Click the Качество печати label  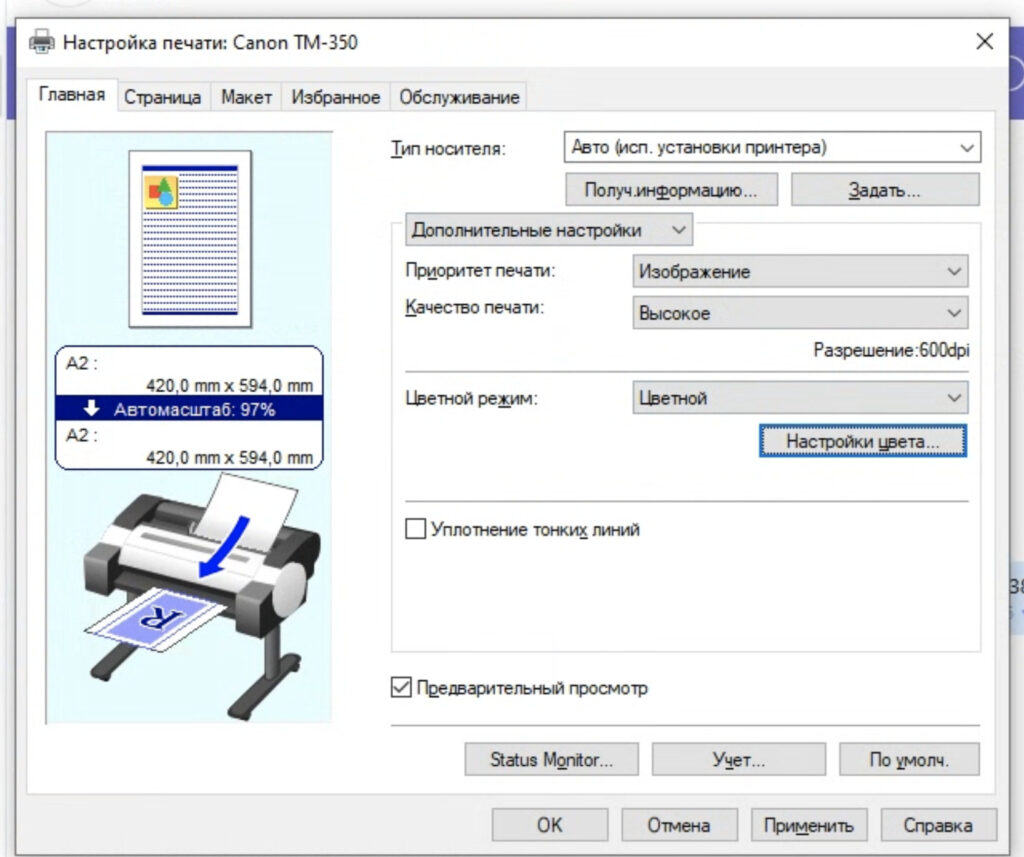475,307
